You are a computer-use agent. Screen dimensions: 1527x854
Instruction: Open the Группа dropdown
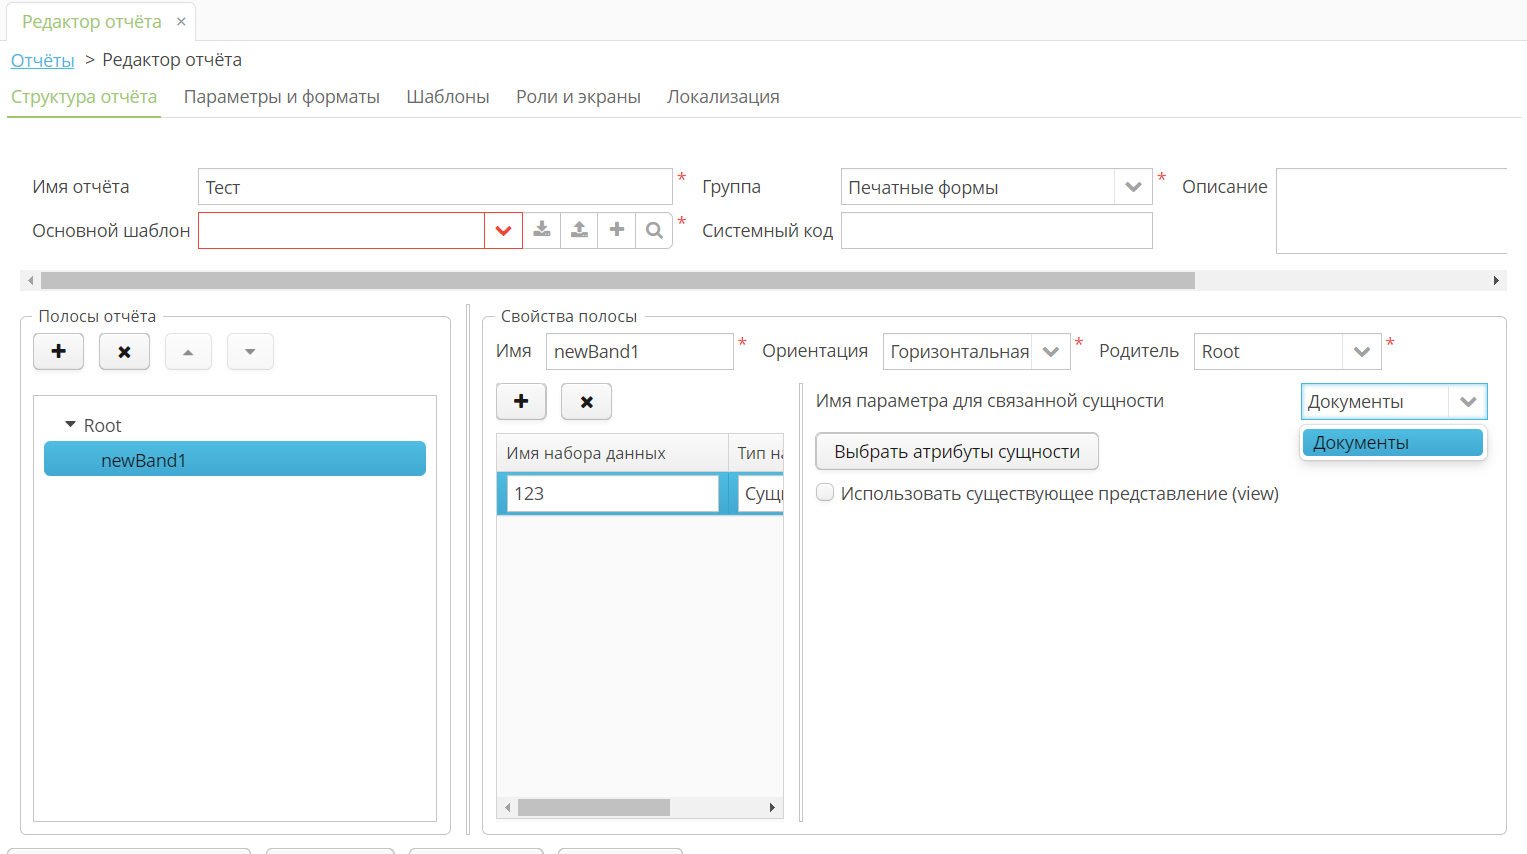pos(1133,187)
